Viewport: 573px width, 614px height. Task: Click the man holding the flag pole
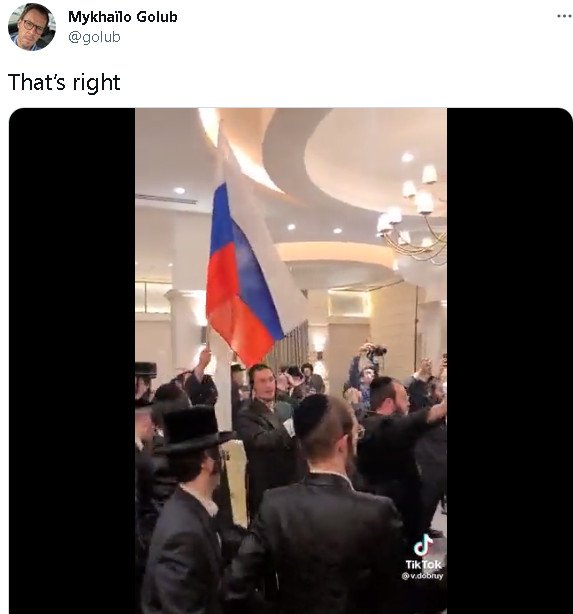tap(202, 378)
